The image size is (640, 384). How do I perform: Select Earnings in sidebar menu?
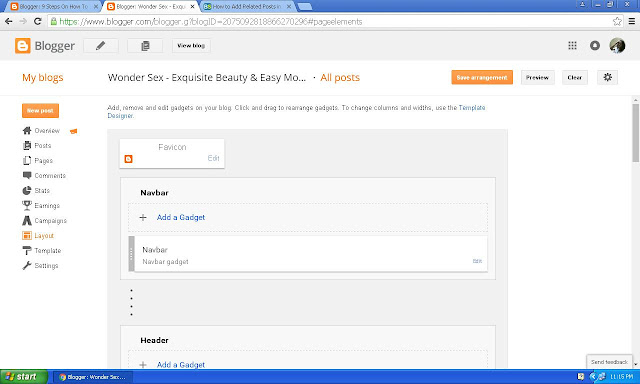(47, 206)
